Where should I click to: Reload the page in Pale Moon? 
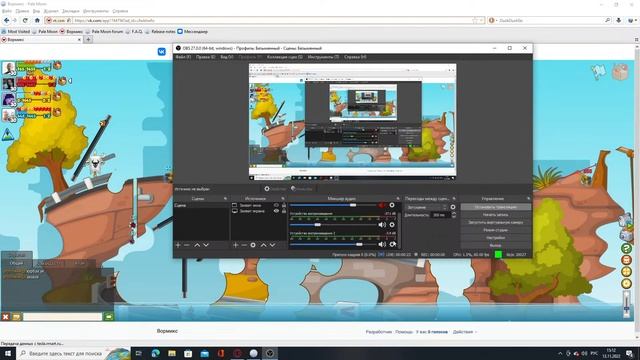pos(25,20)
